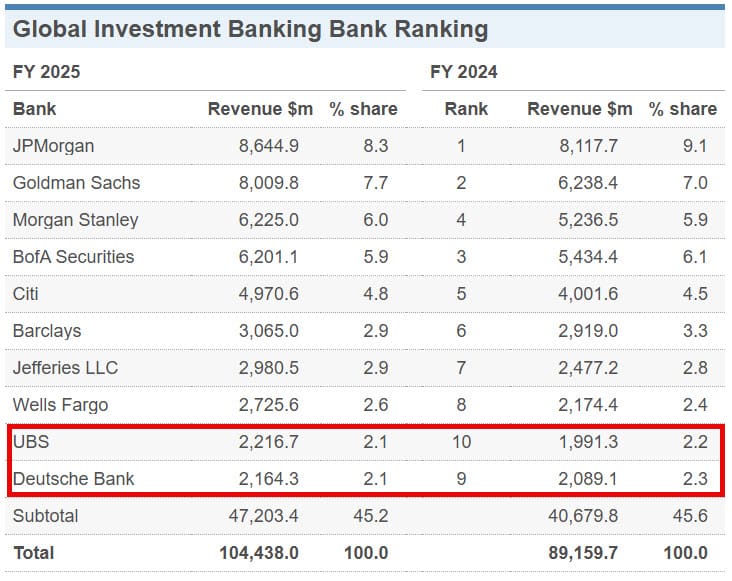Click Morgan Stanley FY 2024 revenue "5,236.5"
Image resolution: width=732 pixels, height=581 pixels.
tap(588, 220)
